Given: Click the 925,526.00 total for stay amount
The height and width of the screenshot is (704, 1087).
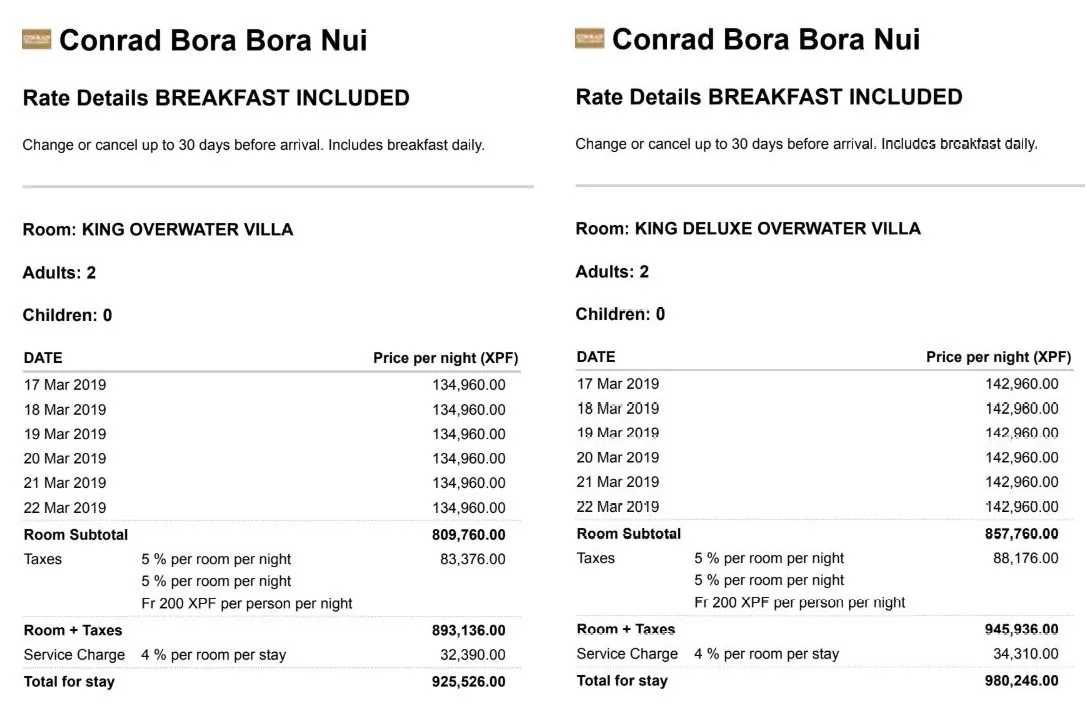Looking at the screenshot, I should click(468, 682).
